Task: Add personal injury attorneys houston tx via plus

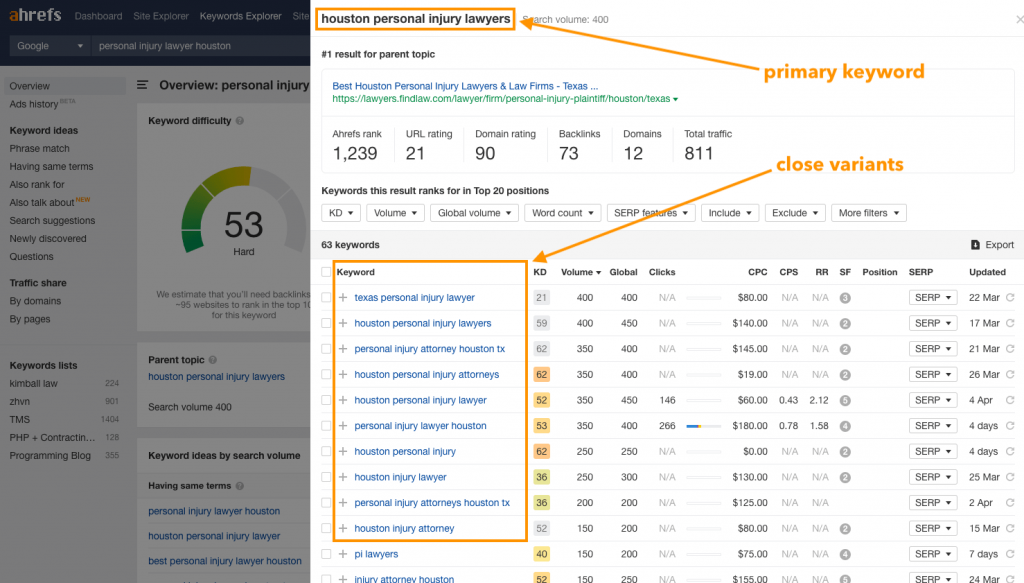Action: (x=343, y=503)
